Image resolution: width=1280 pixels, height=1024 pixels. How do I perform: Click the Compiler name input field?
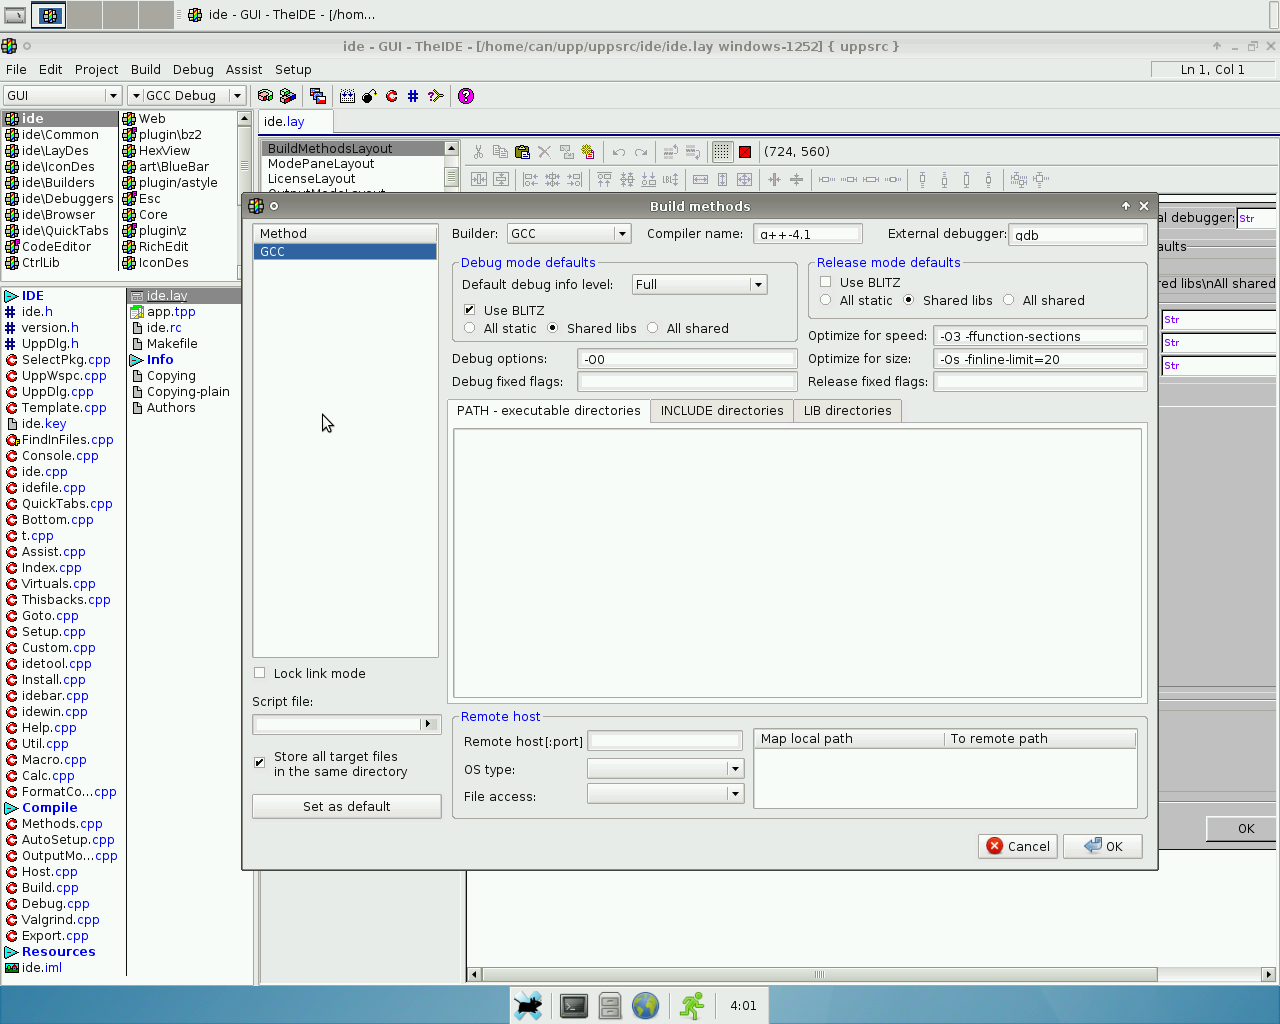807,234
